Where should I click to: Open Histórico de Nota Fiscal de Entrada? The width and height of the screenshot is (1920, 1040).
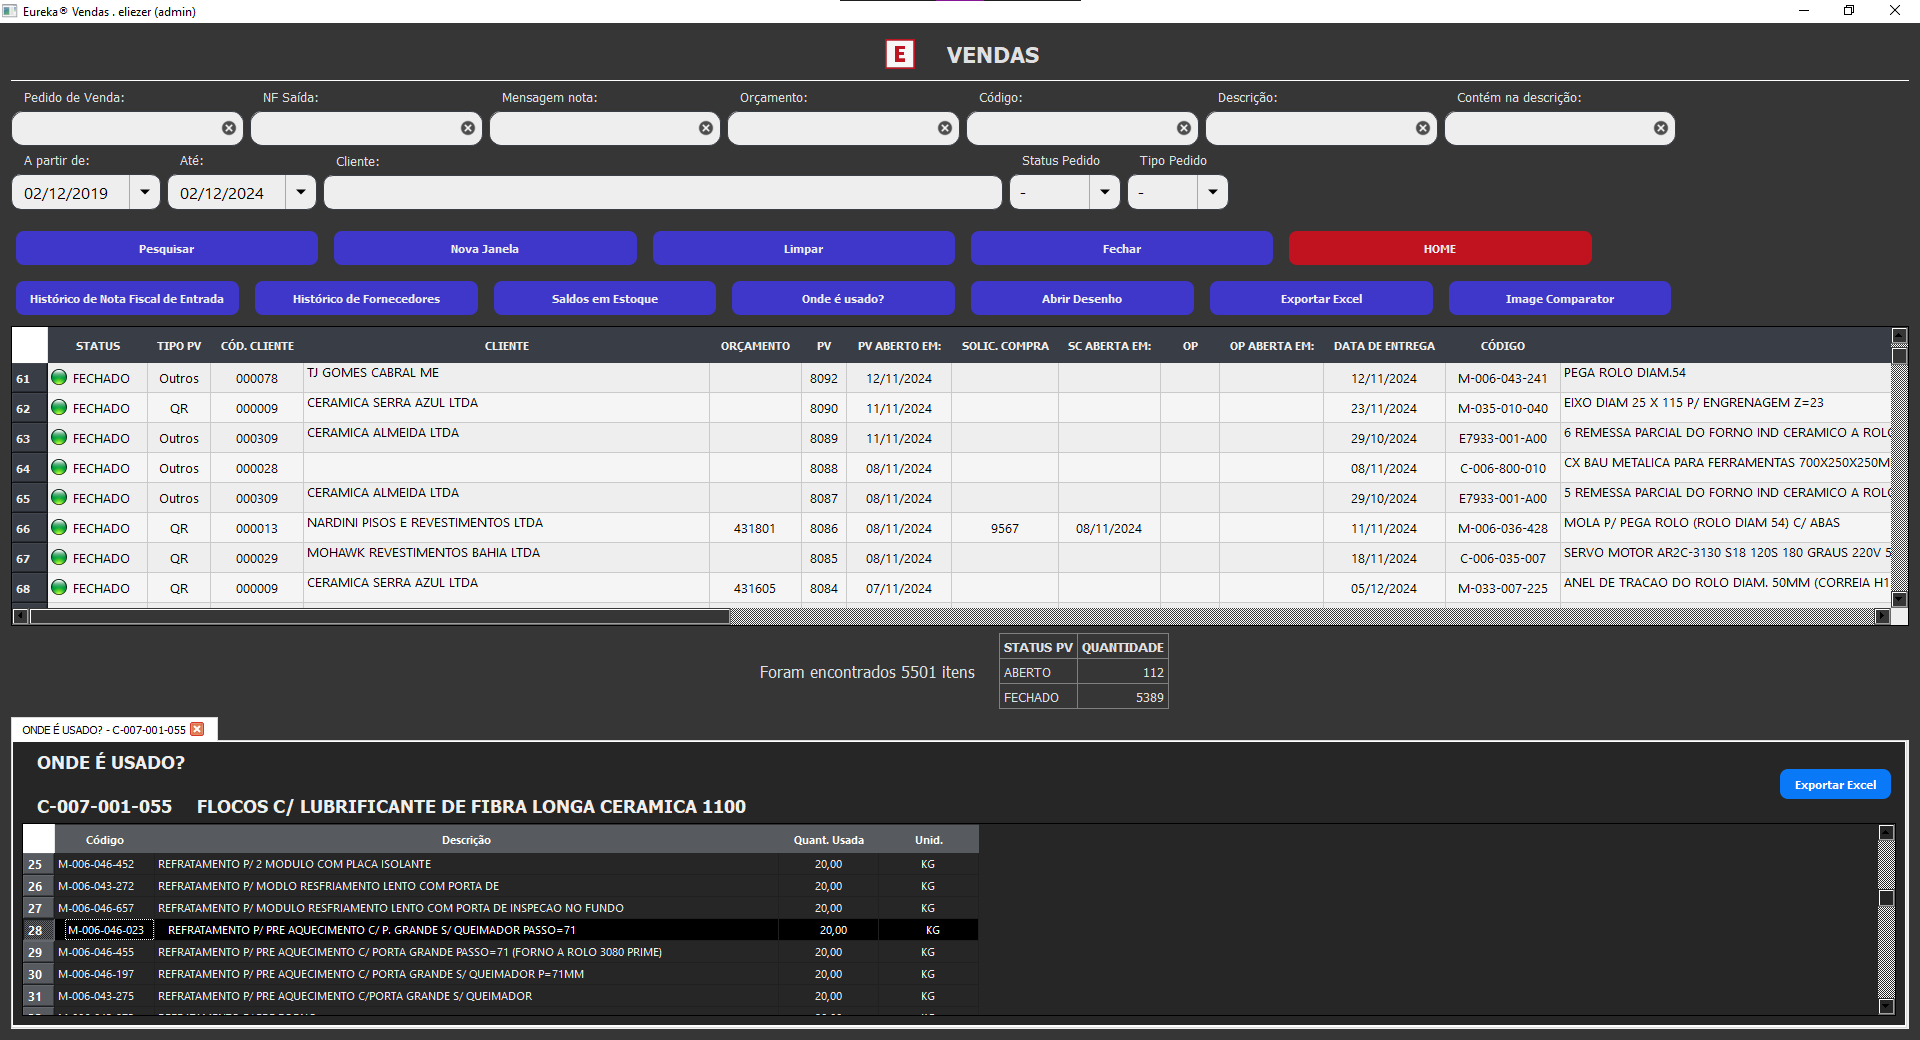point(127,298)
